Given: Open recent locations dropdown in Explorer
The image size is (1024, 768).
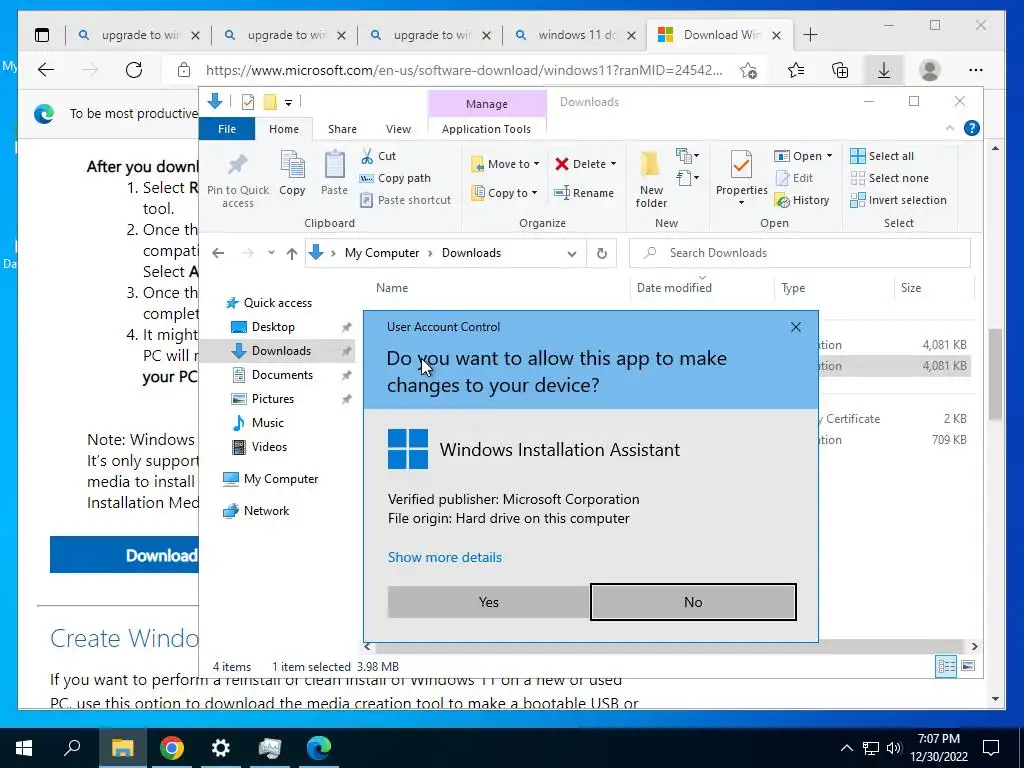Looking at the screenshot, I should pyautogui.click(x=271, y=253).
